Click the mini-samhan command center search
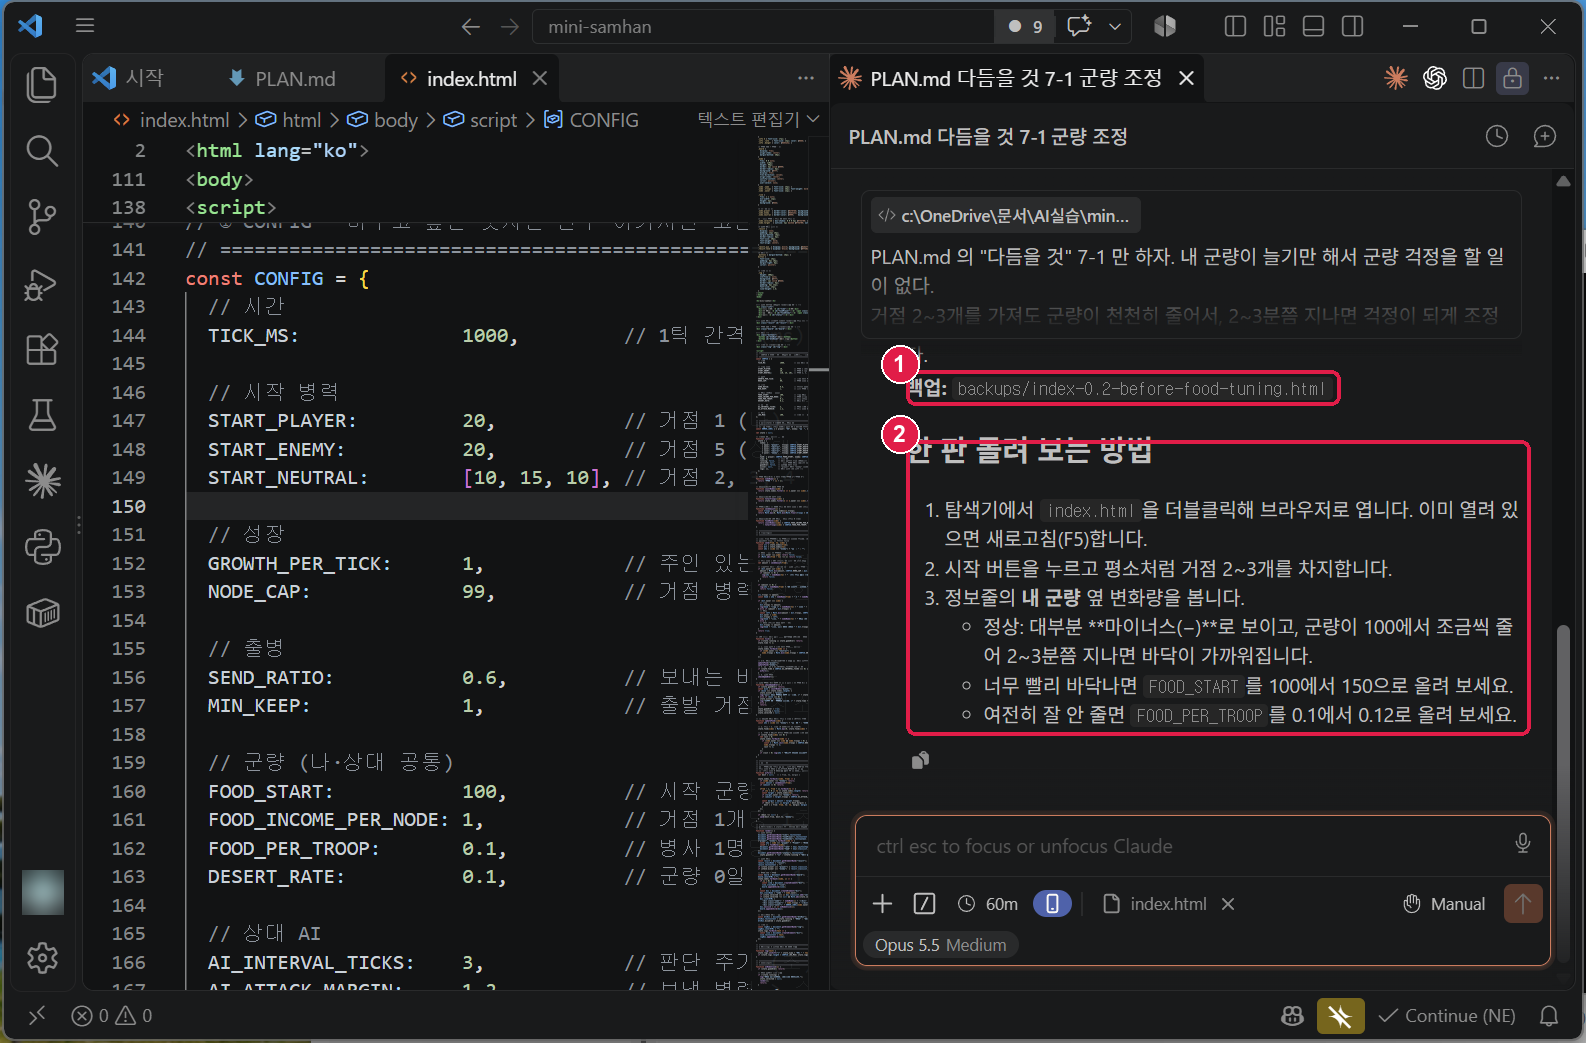The image size is (1586, 1043). (x=764, y=27)
